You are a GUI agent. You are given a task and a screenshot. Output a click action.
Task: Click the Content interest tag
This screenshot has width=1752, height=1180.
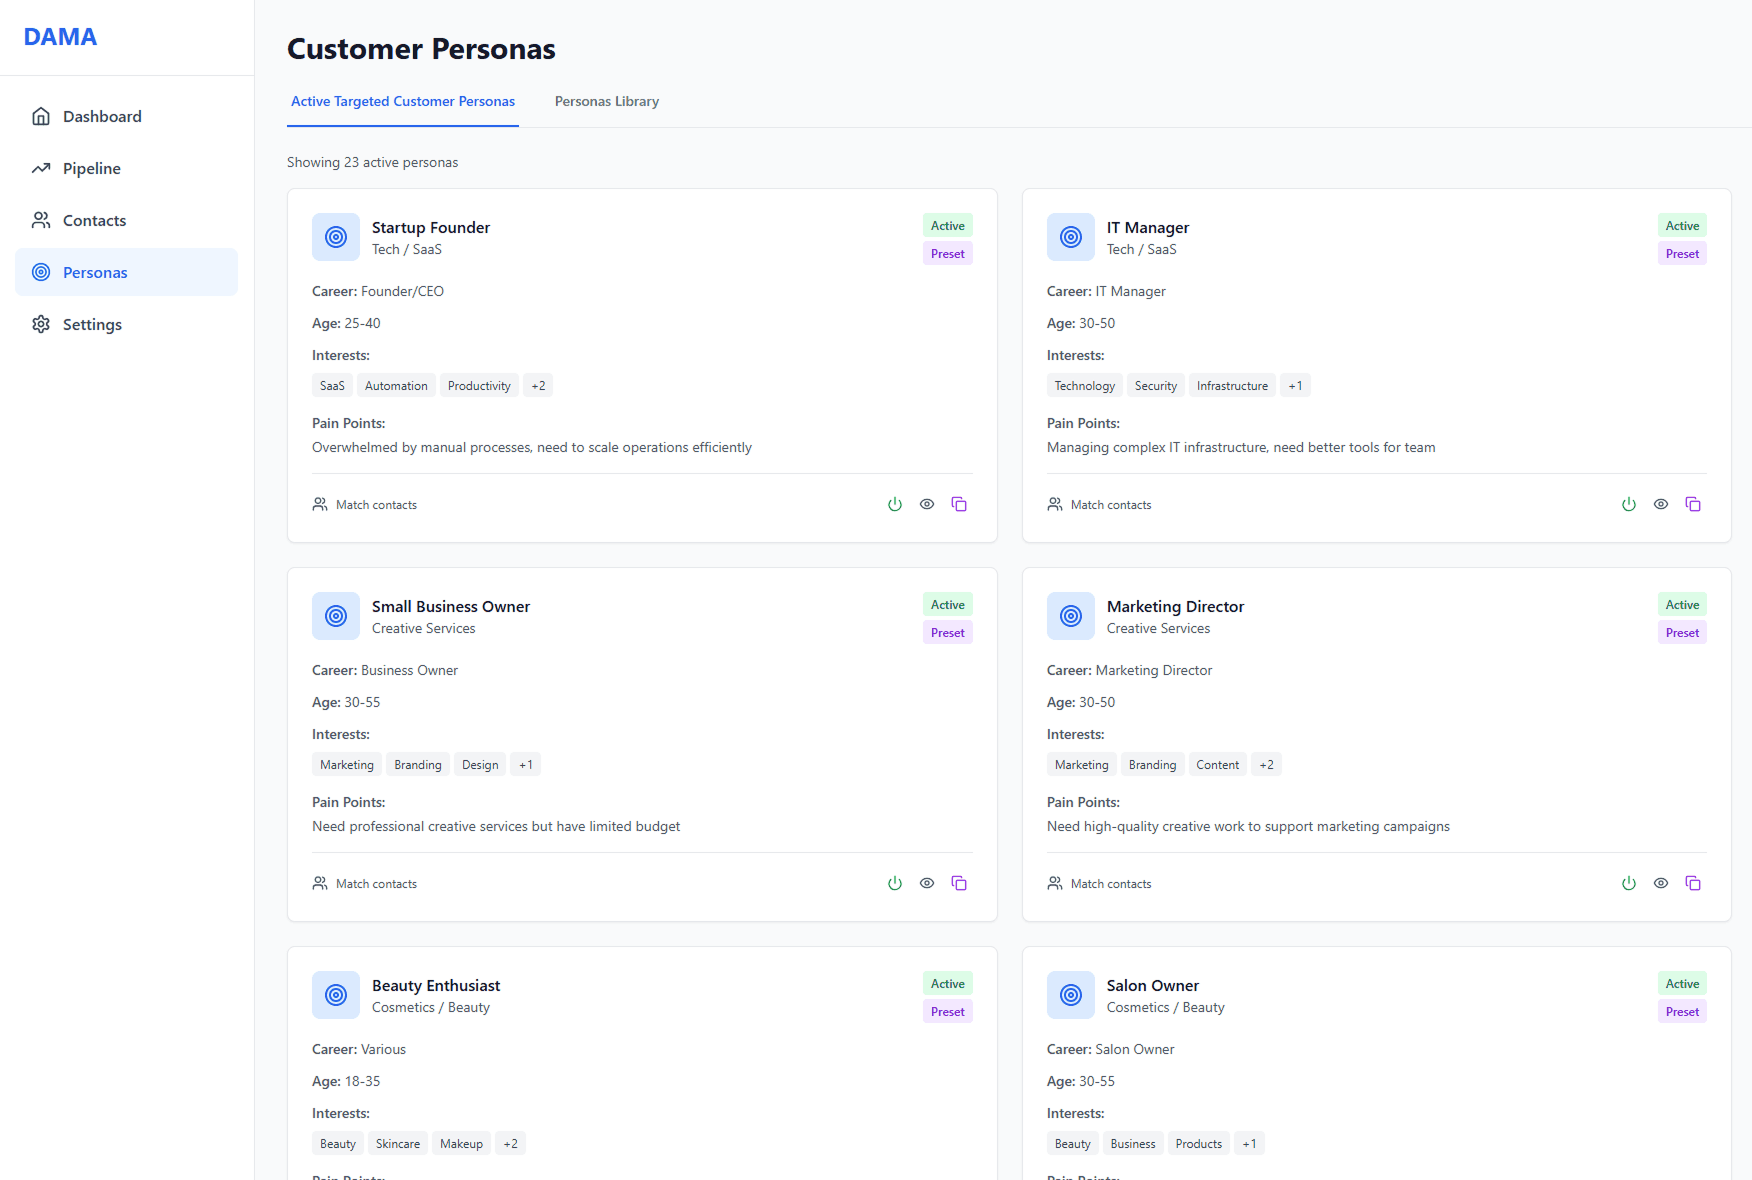pyautogui.click(x=1218, y=765)
